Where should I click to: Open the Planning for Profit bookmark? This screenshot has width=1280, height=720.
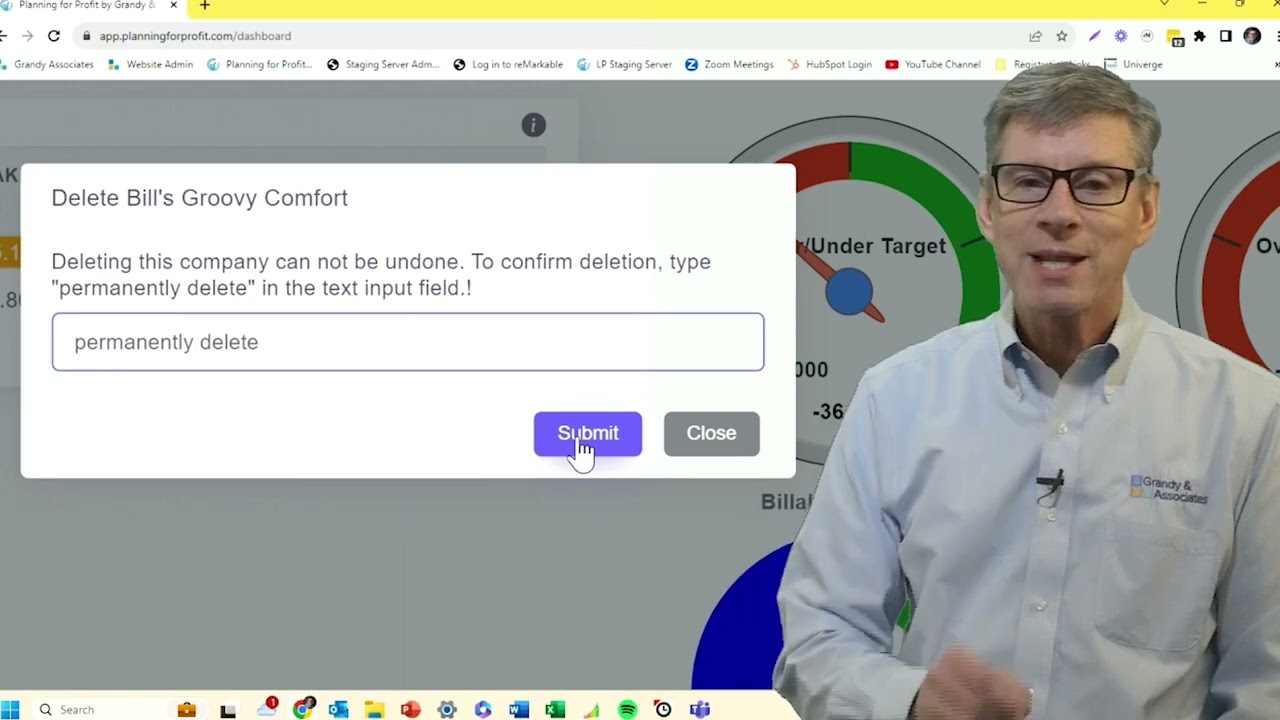click(260, 64)
